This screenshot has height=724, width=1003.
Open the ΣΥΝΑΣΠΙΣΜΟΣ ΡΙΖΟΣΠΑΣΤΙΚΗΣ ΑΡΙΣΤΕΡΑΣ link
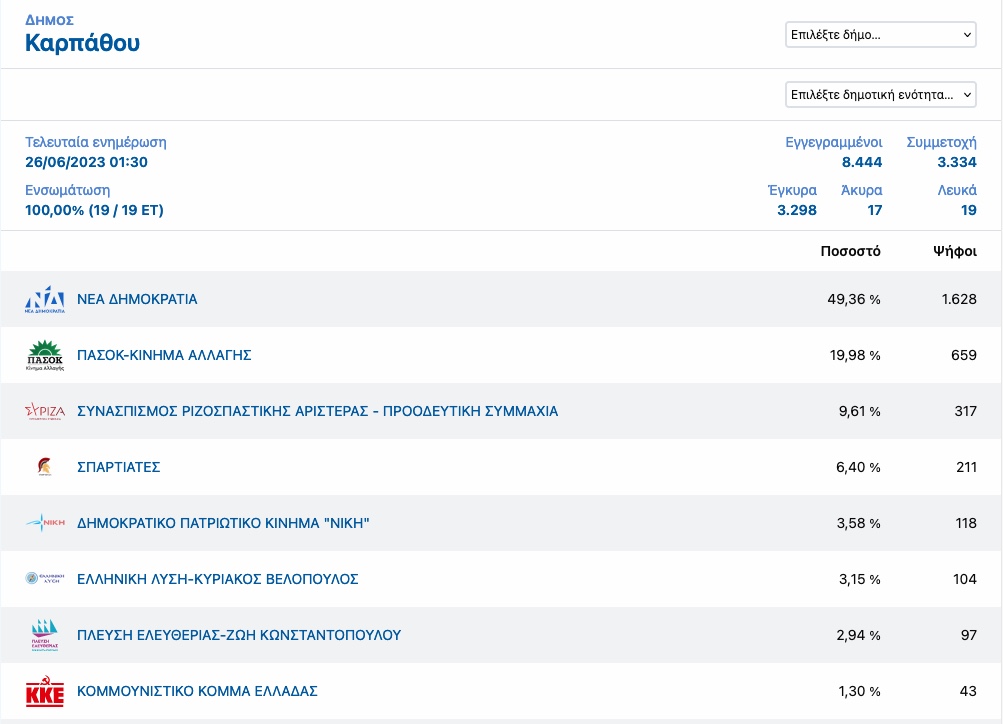pos(317,411)
